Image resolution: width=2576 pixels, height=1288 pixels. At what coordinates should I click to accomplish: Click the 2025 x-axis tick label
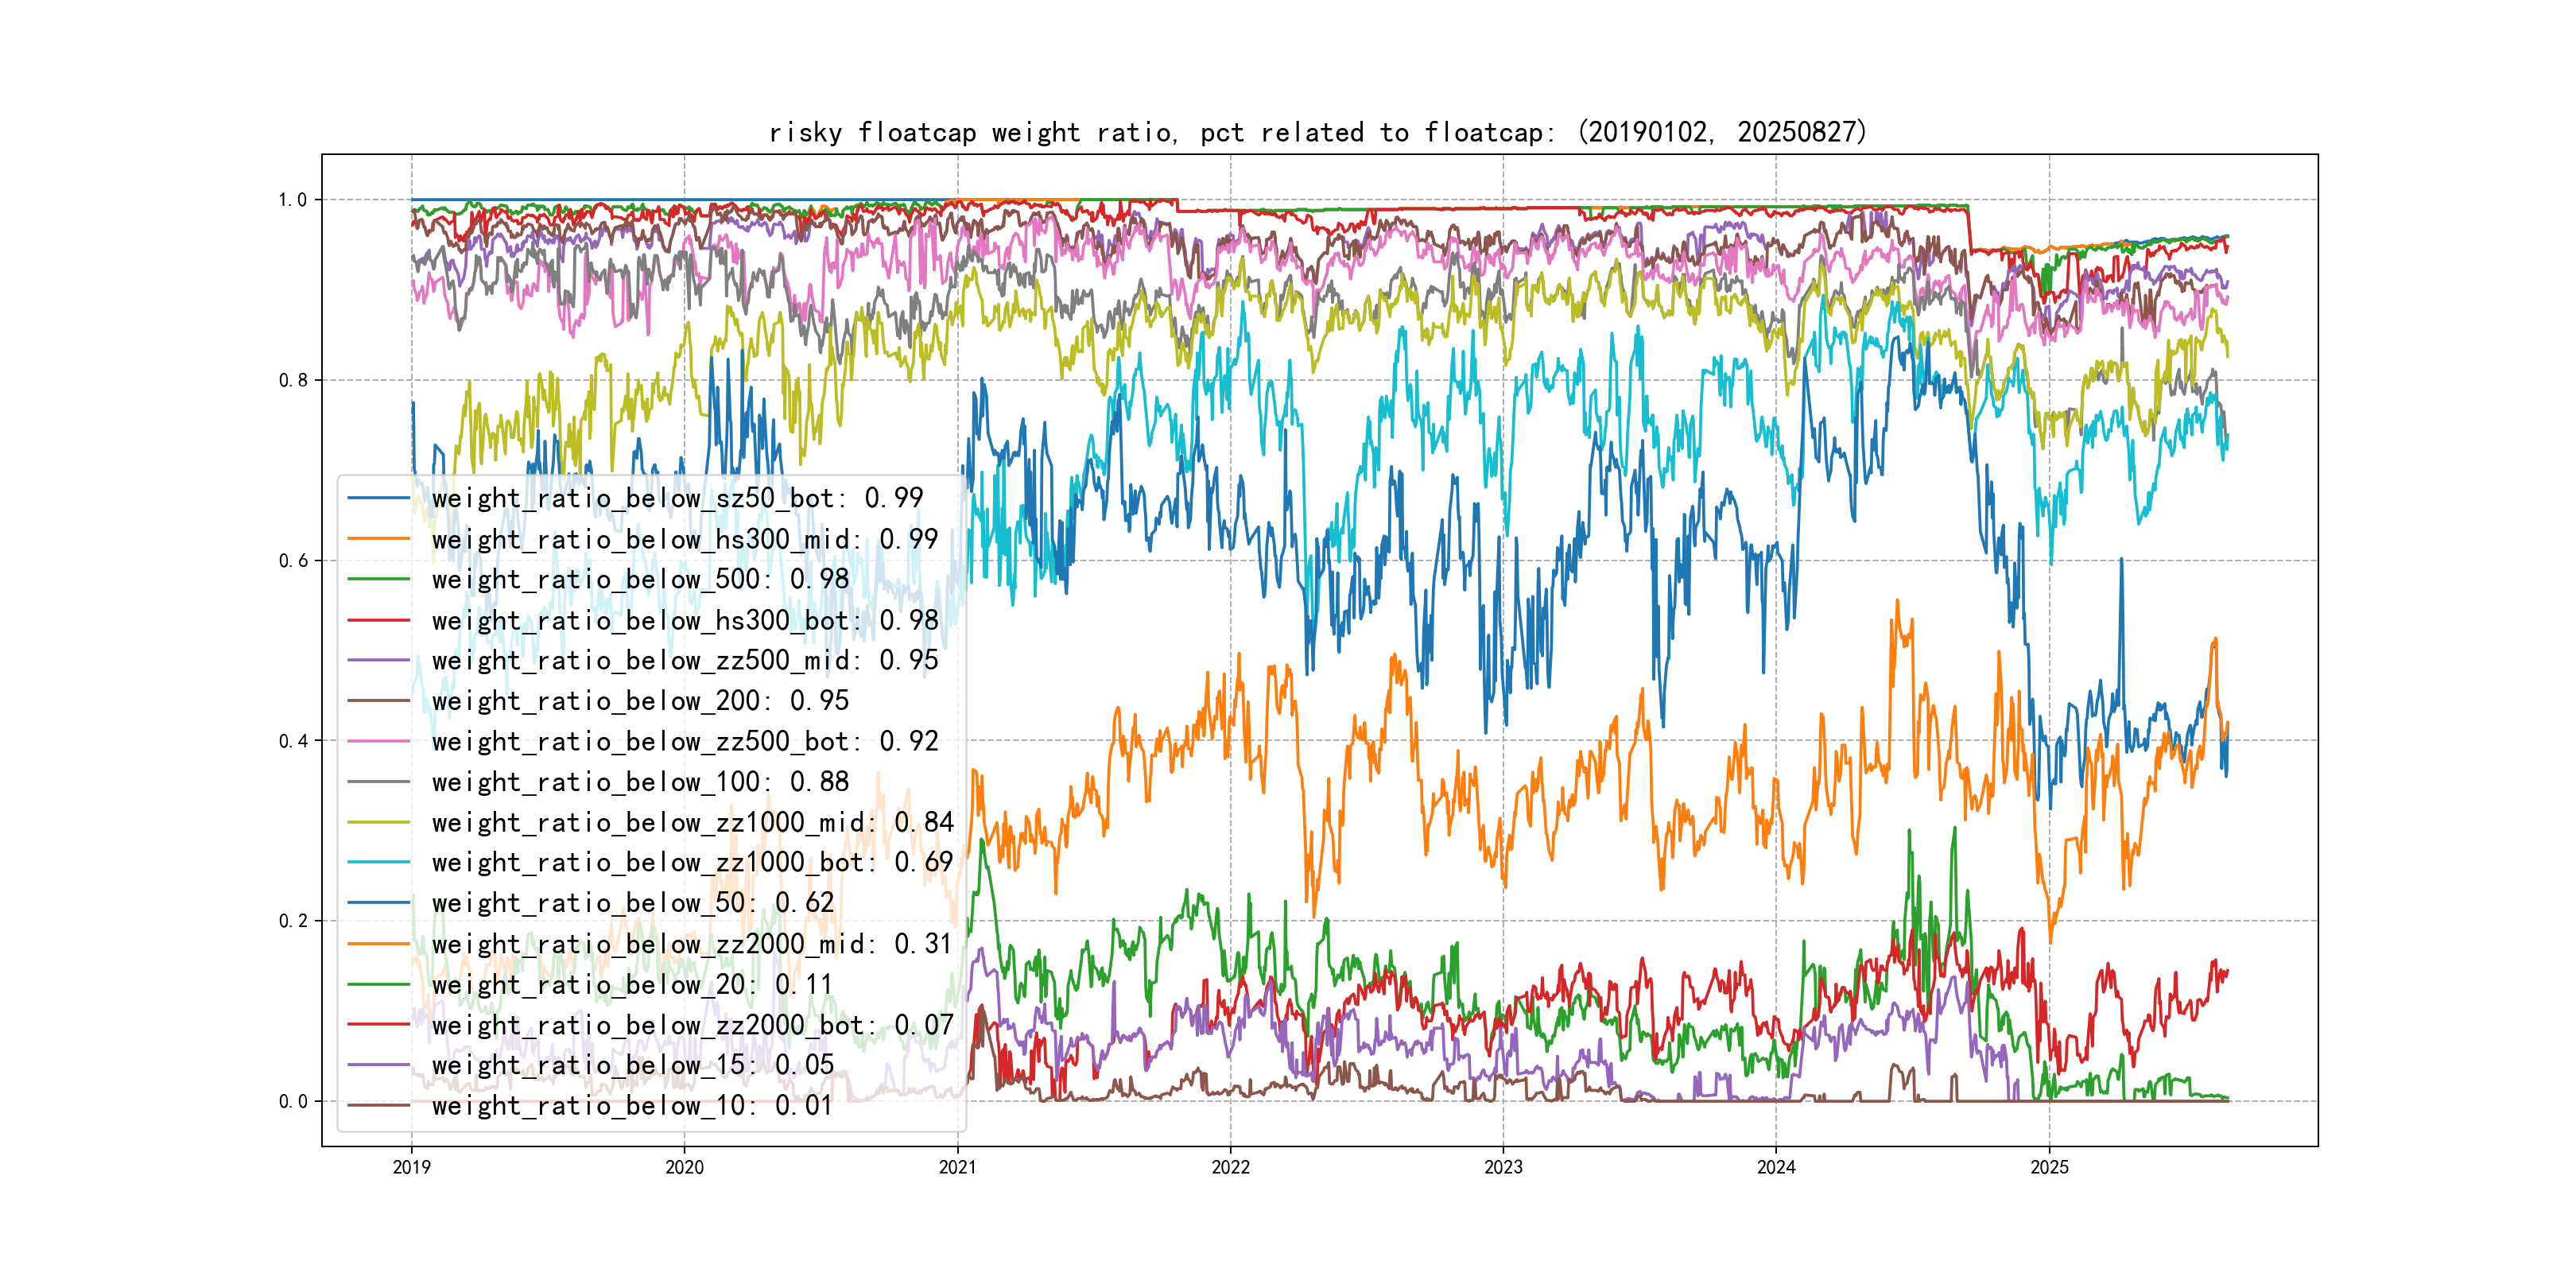pos(2049,1167)
